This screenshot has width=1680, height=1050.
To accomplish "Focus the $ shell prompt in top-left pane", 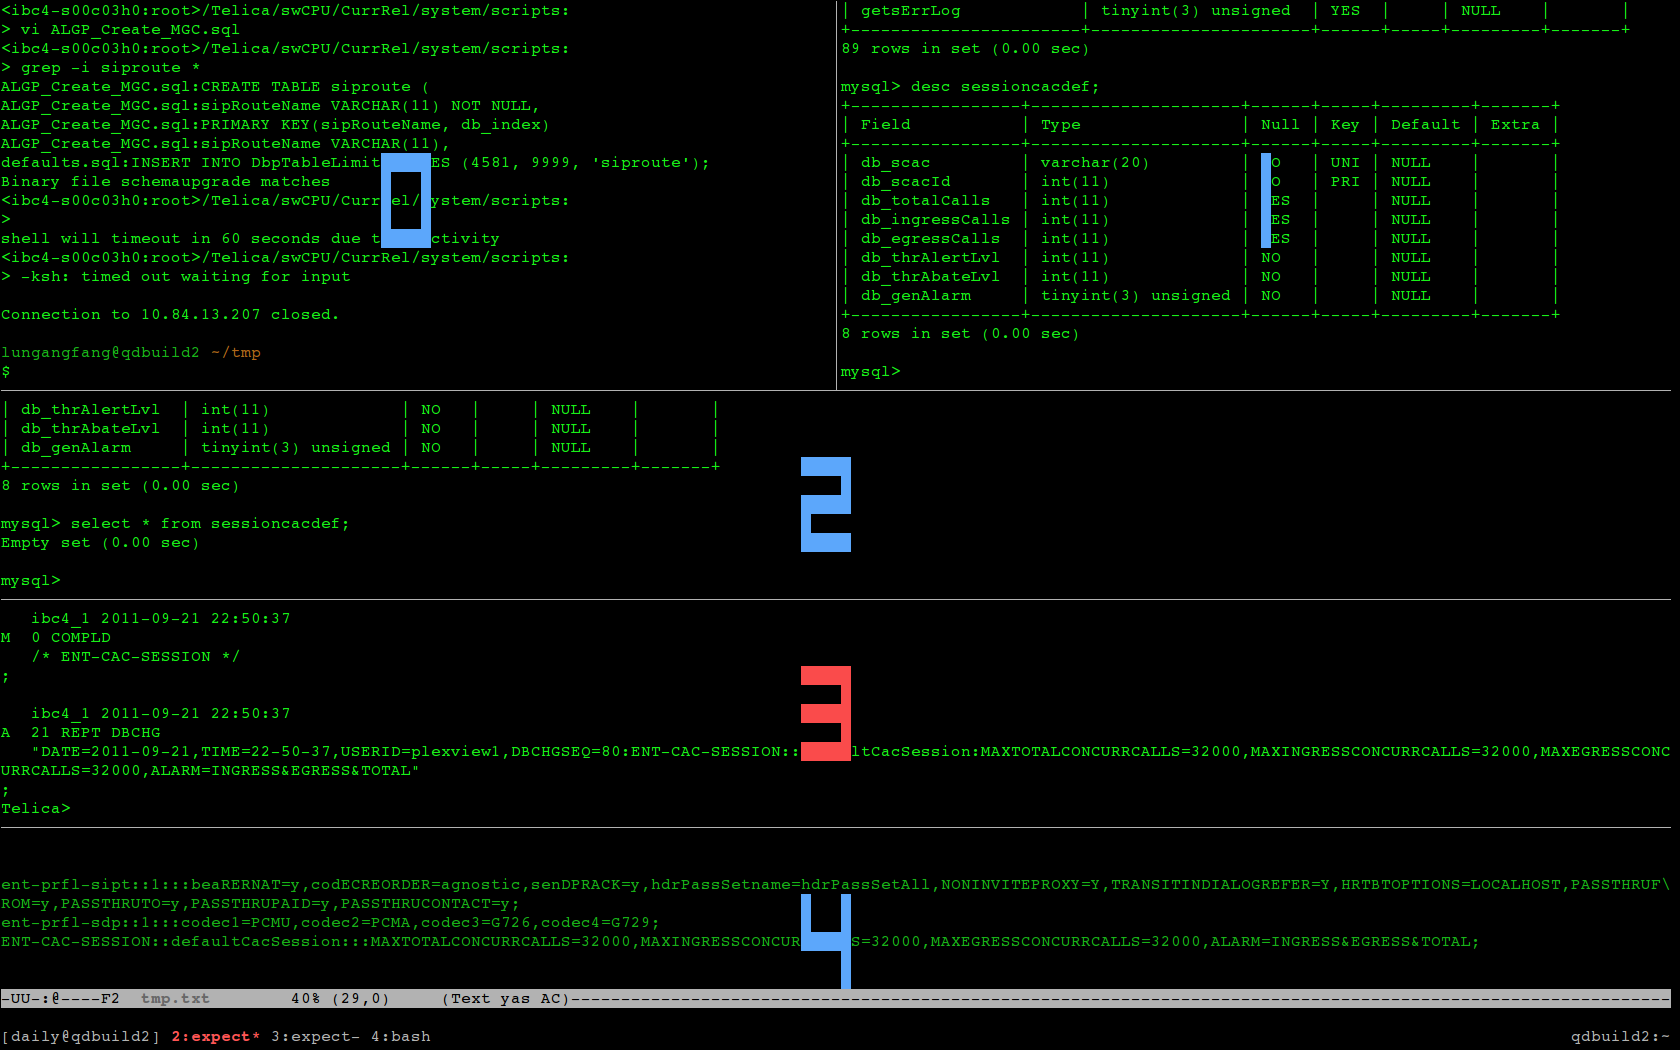I will pyautogui.click(x=6, y=372).
